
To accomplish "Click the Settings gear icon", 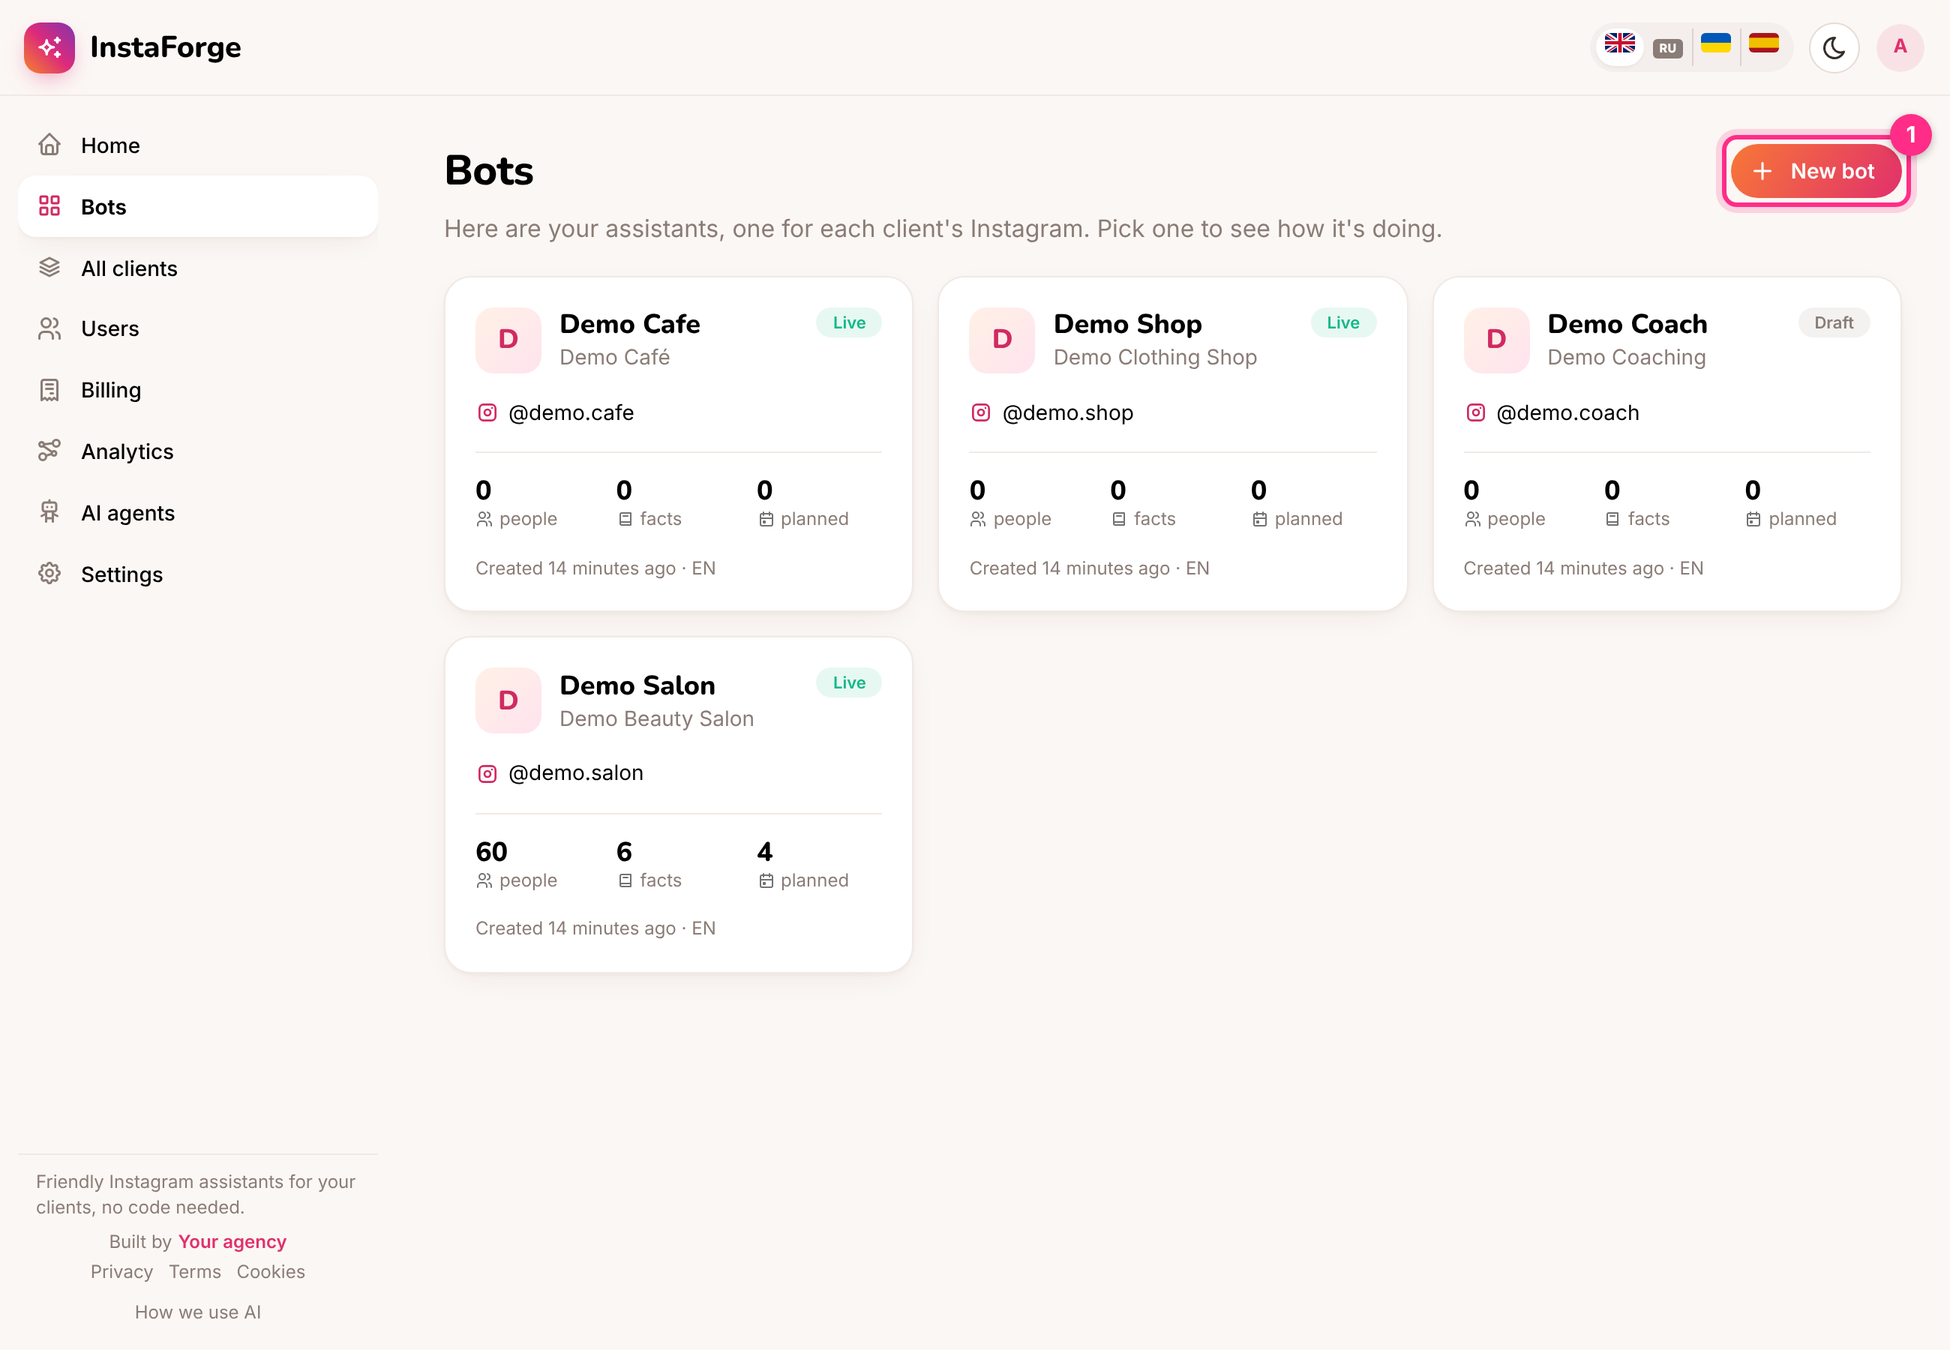I will click(49, 573).
